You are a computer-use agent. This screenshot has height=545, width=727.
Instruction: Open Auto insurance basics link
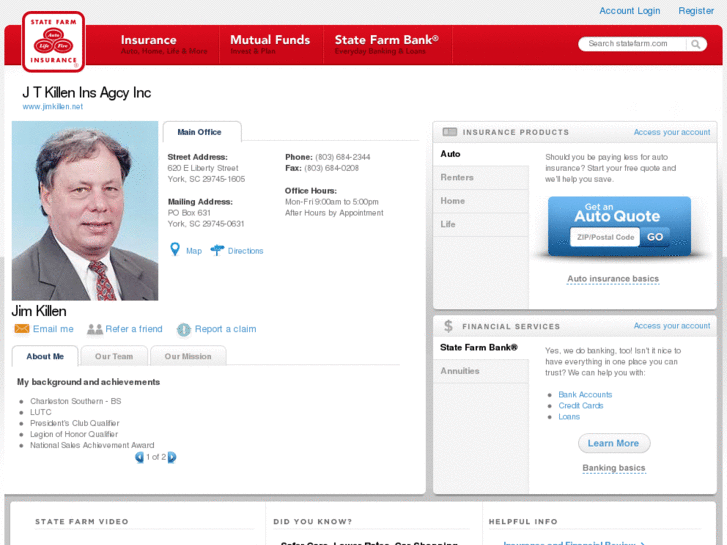click(x=613, y=279)
